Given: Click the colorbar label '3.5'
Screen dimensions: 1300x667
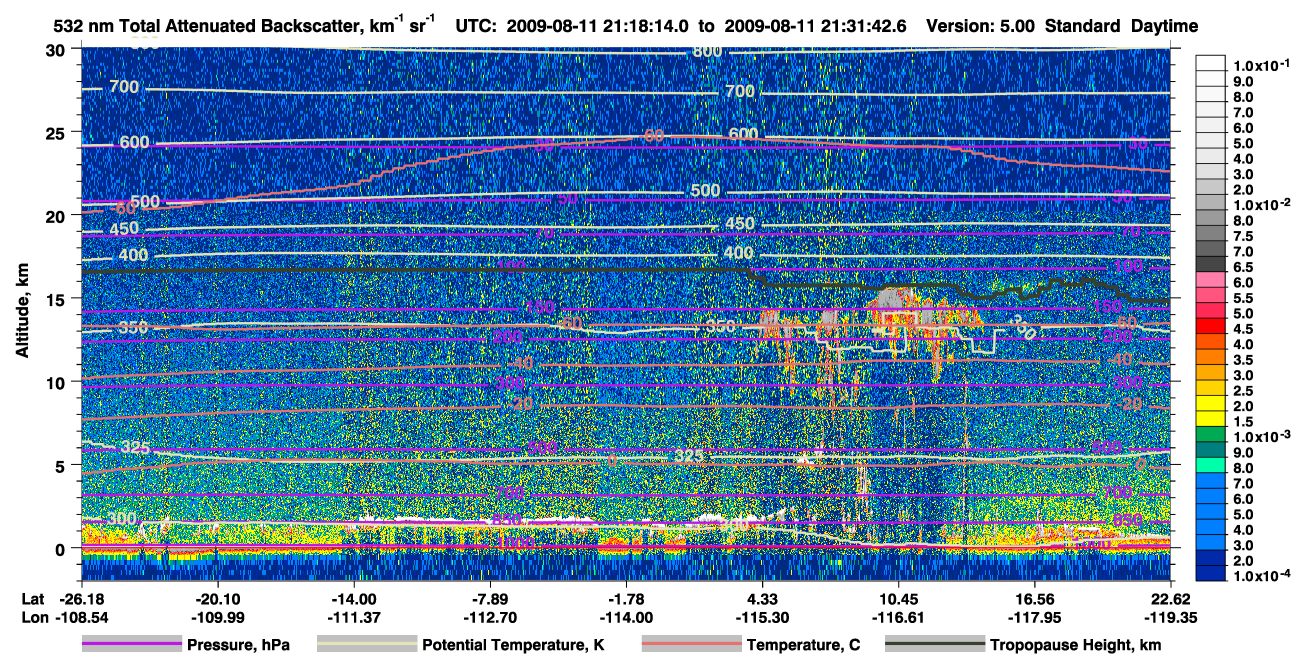Looking at the screenshot, I should (x=1244, y=360).
